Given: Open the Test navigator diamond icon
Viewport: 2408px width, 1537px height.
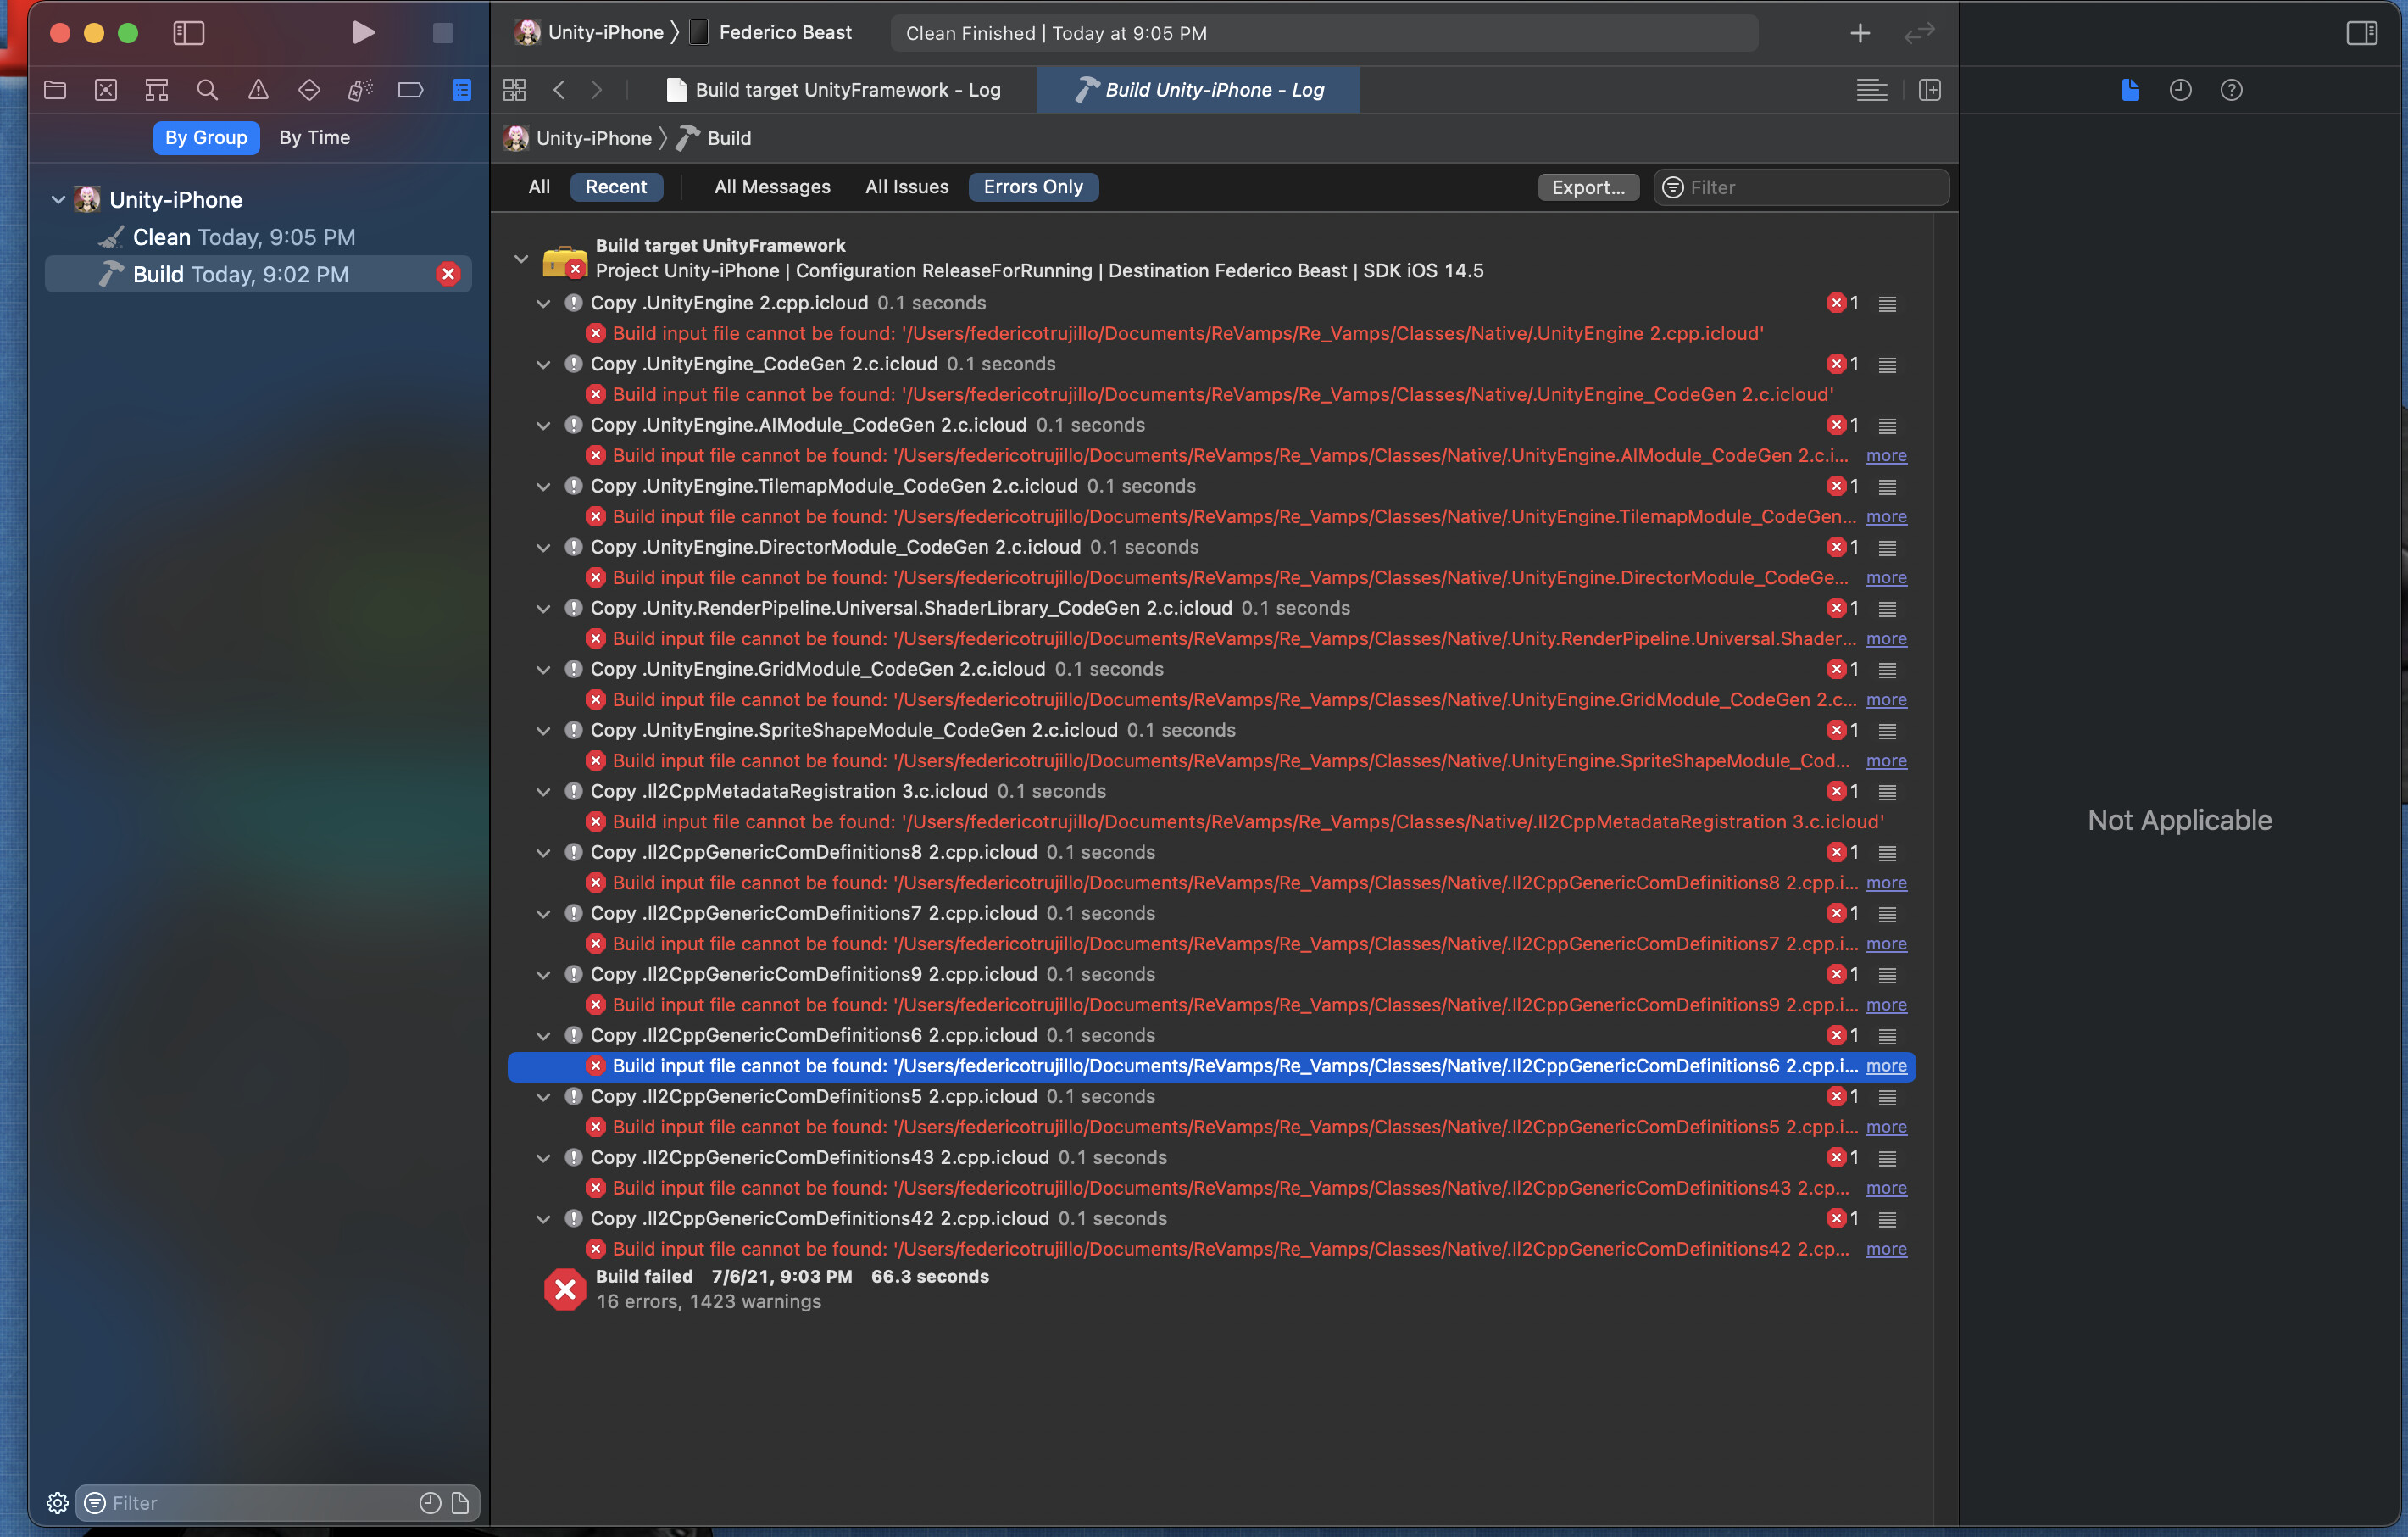Looking at the screenshot, I should 309,89.
